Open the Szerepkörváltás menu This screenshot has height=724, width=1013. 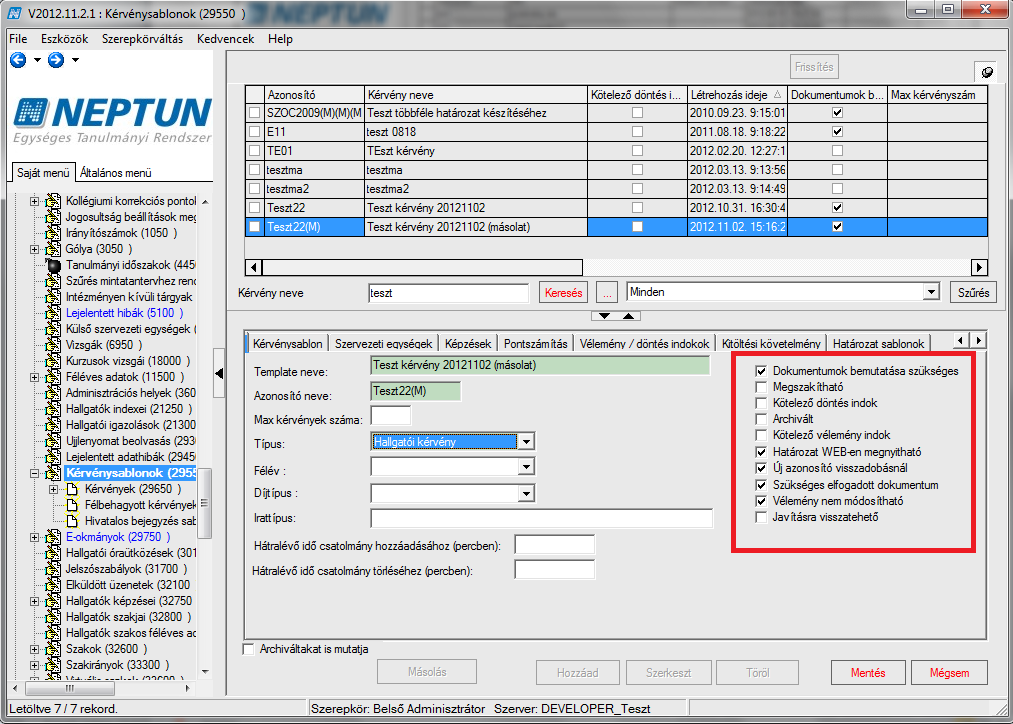142,39
